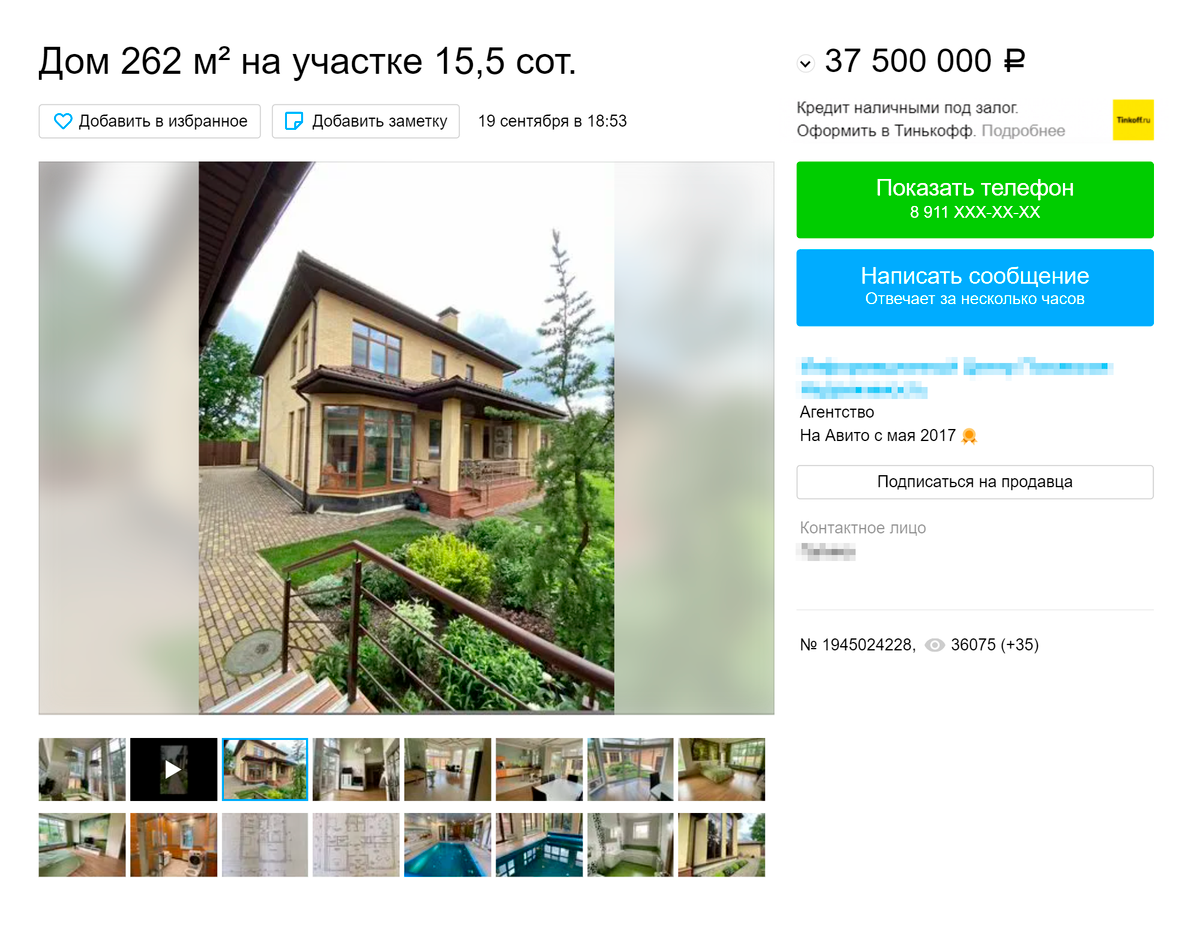Click the eye views counter icon
This screenshot has height=930, width=1200.
(x=935, y=646)
